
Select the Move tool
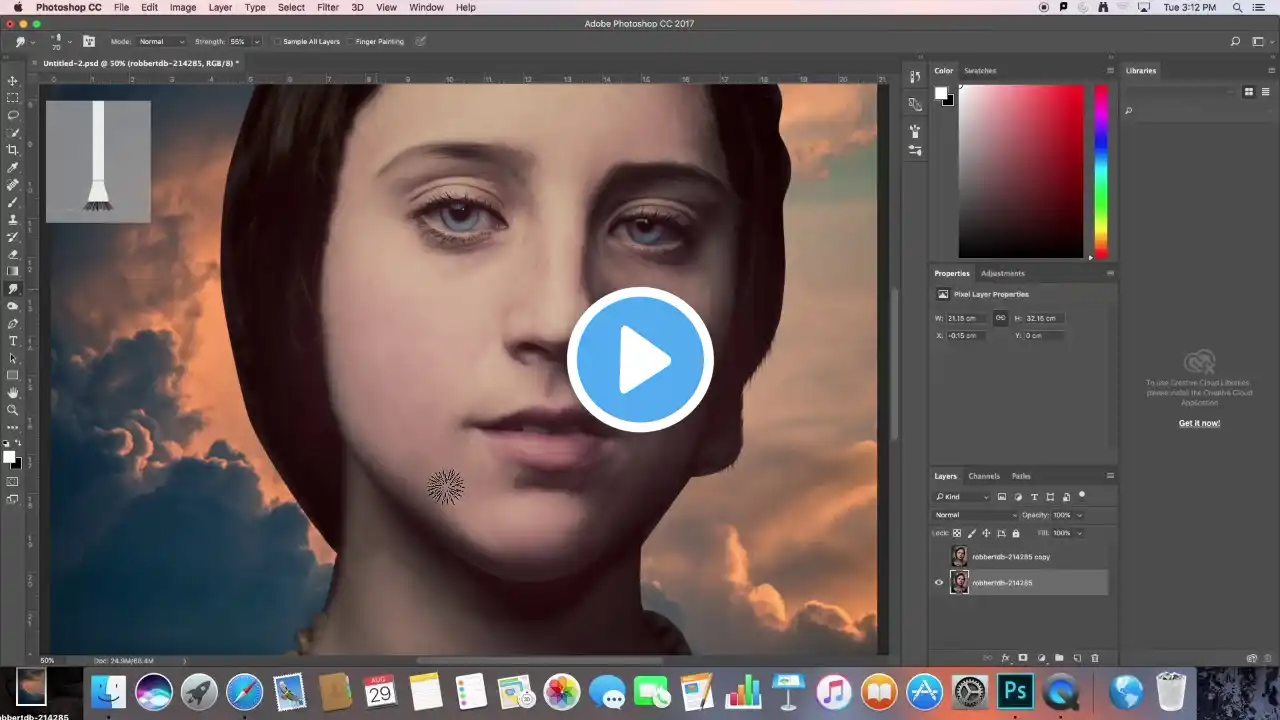pyautogui.click(x=13, y=81)
